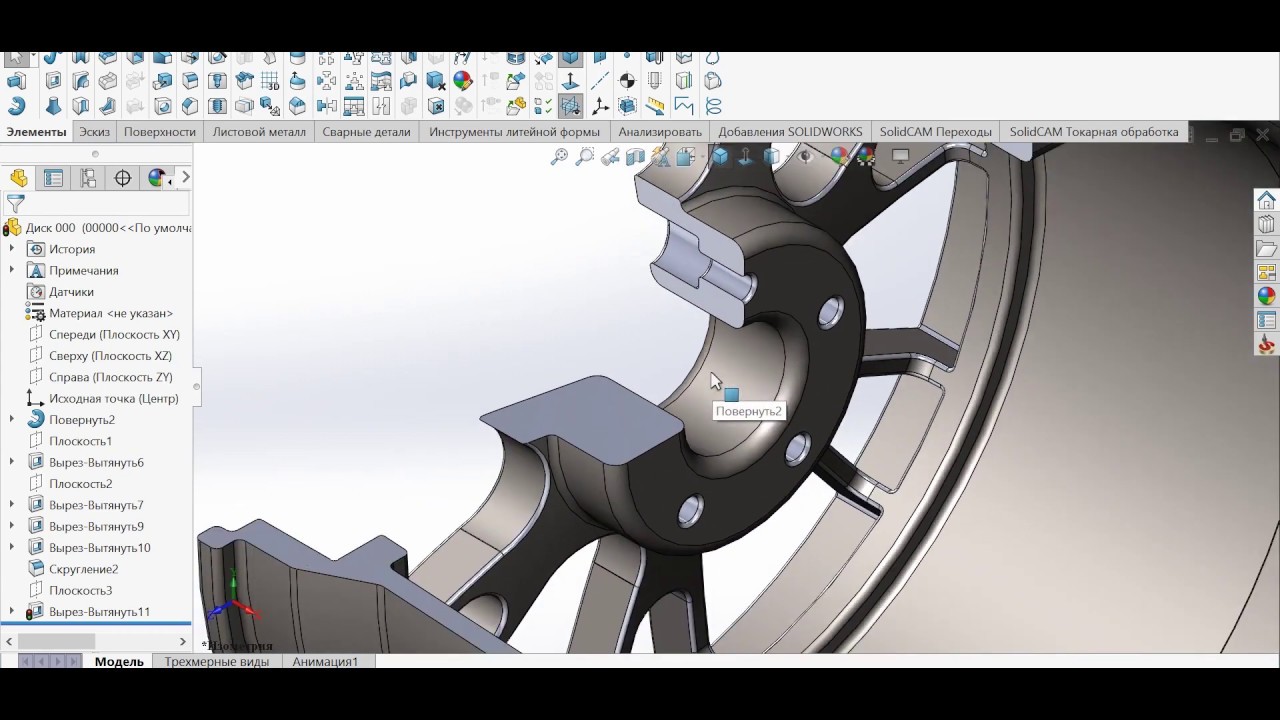The height and width of the screenshot is (720, 1280).
Task: Expand the Вырез-Вытянуть10 feature node
Action: click(12, 547)
